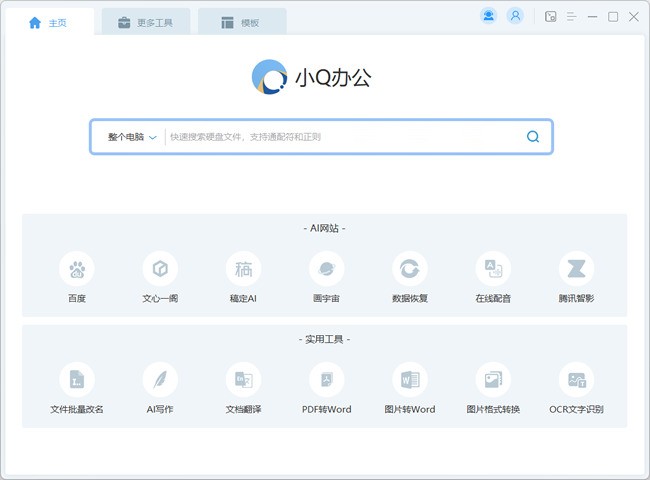Open the 稿定AI icon
Image resolution: width=650 pixels, height=480 pixels.
click(x=243, y=268)
